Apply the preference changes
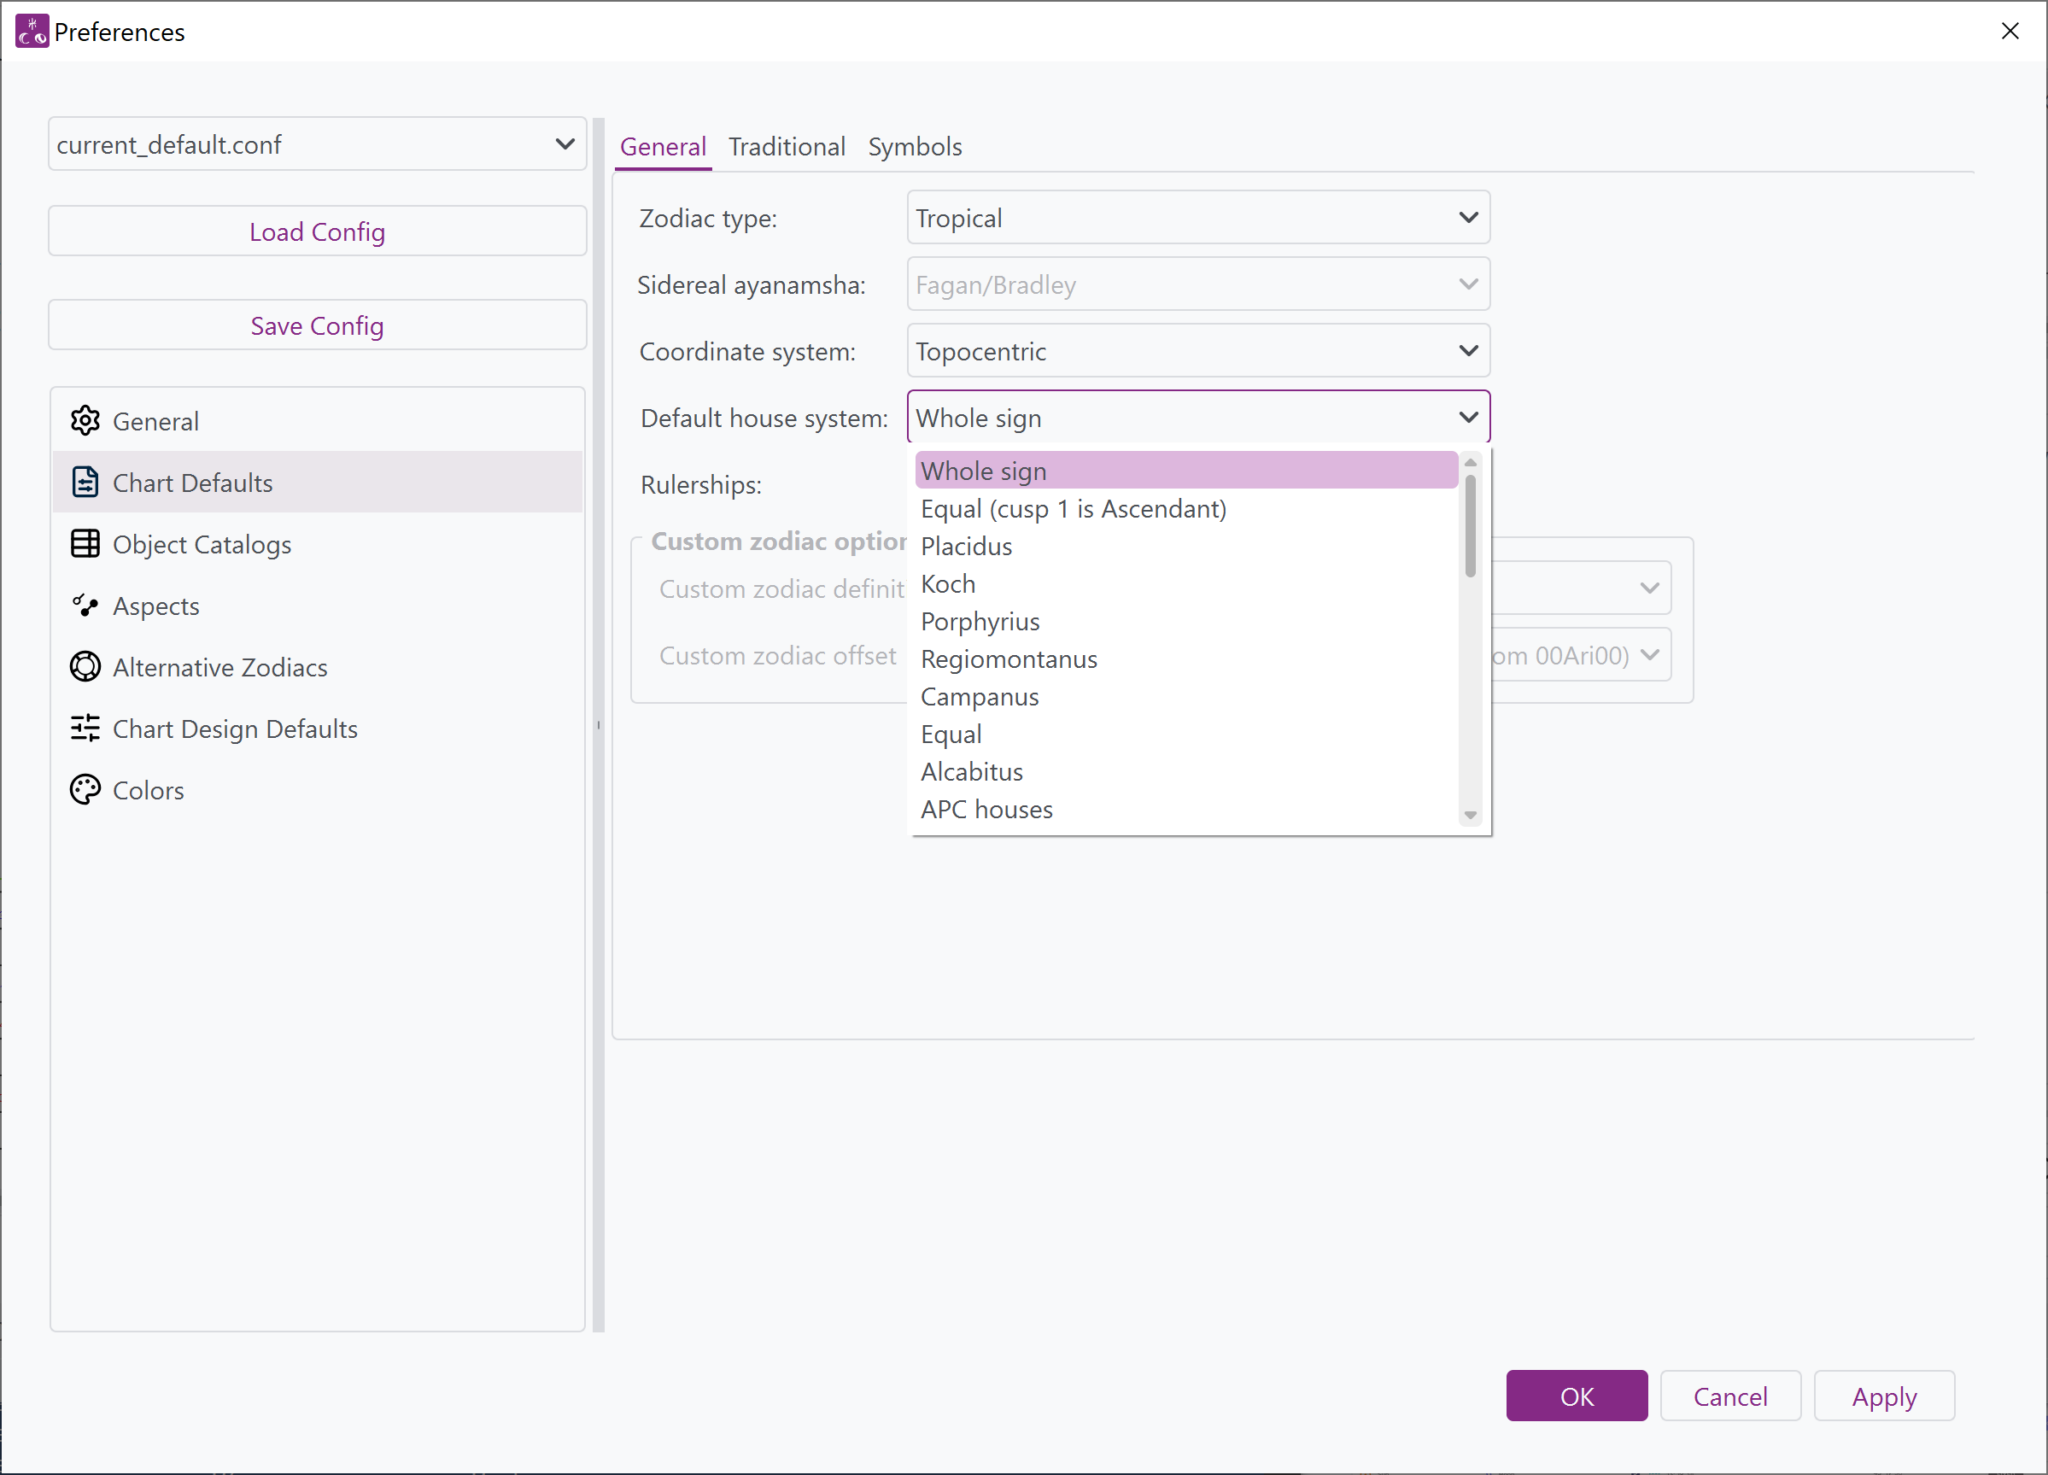 pos(1884,1396)
